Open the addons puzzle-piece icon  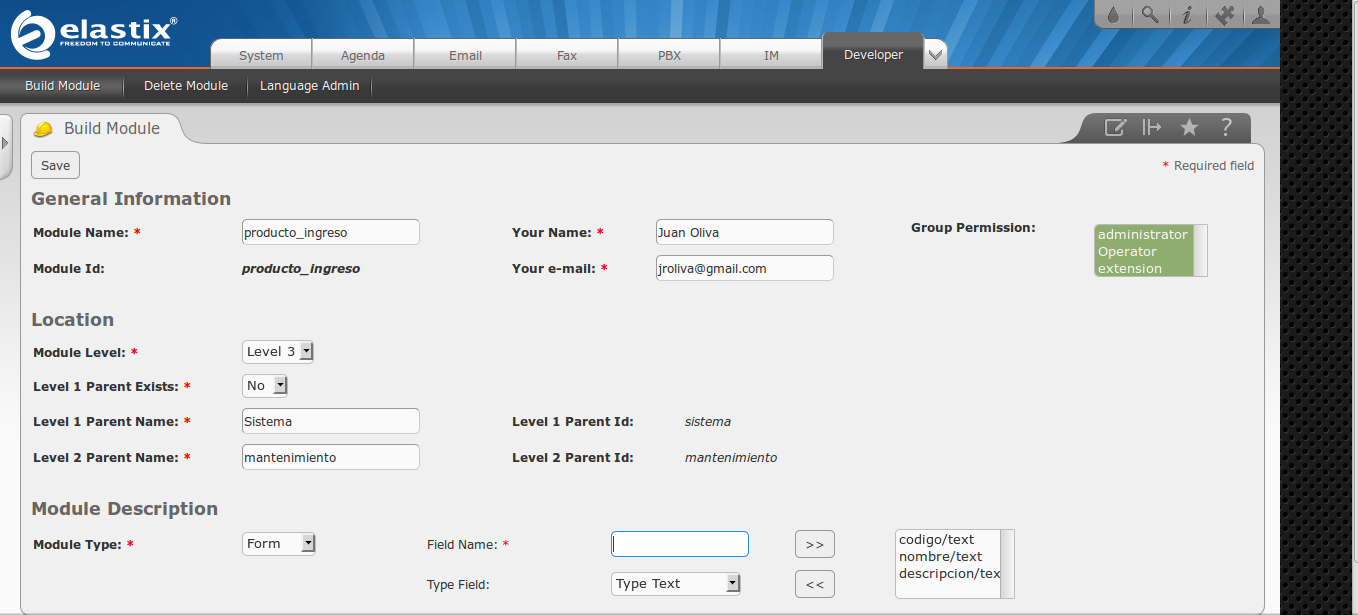pos(1224,15)
